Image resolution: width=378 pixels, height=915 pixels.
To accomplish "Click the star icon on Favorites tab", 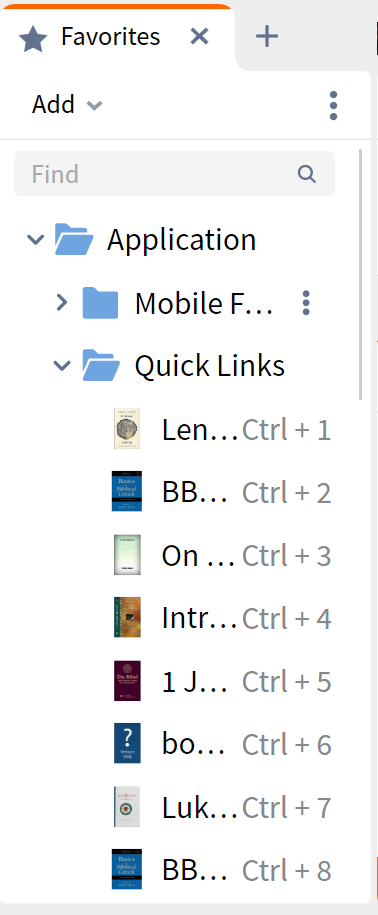I will pos(33,37).
